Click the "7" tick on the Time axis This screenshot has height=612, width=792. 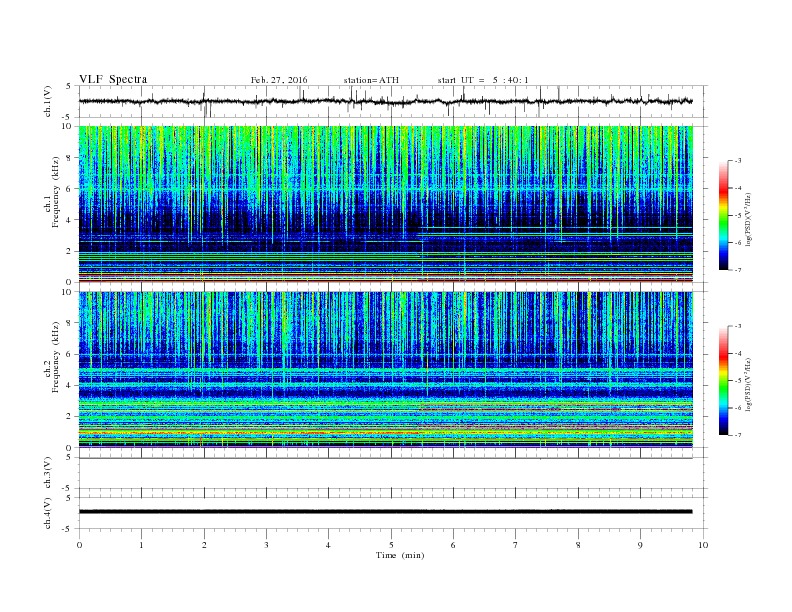tap(516, 545)
